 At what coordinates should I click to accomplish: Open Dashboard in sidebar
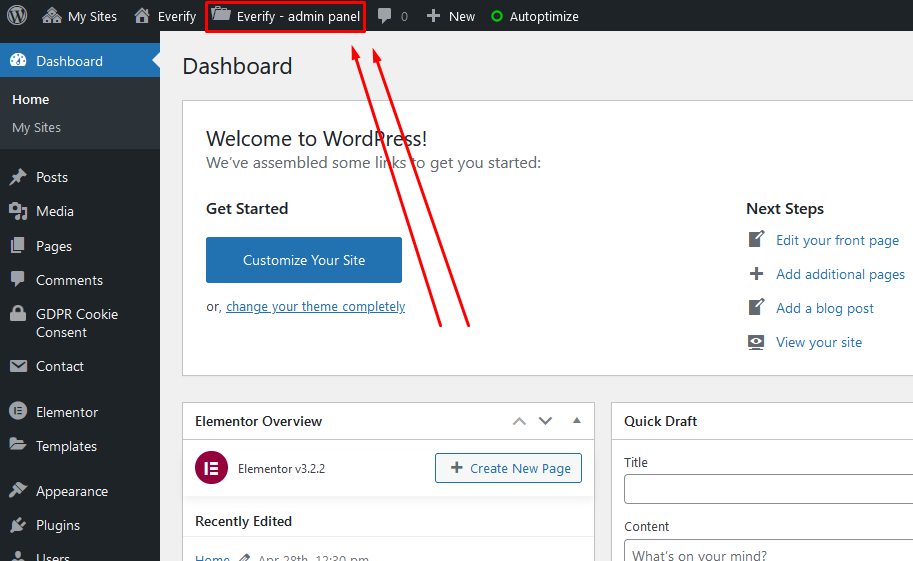(80, 61)
